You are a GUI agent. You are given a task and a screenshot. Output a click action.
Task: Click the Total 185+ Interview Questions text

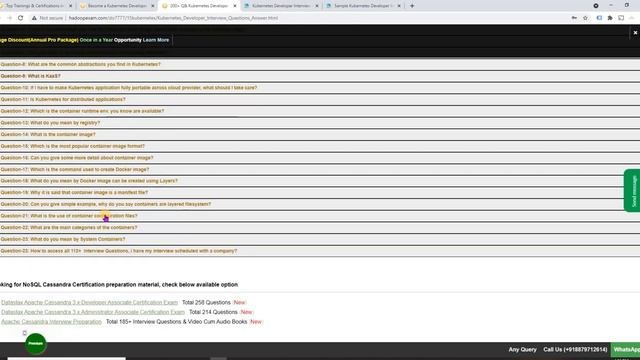point(176,322)
